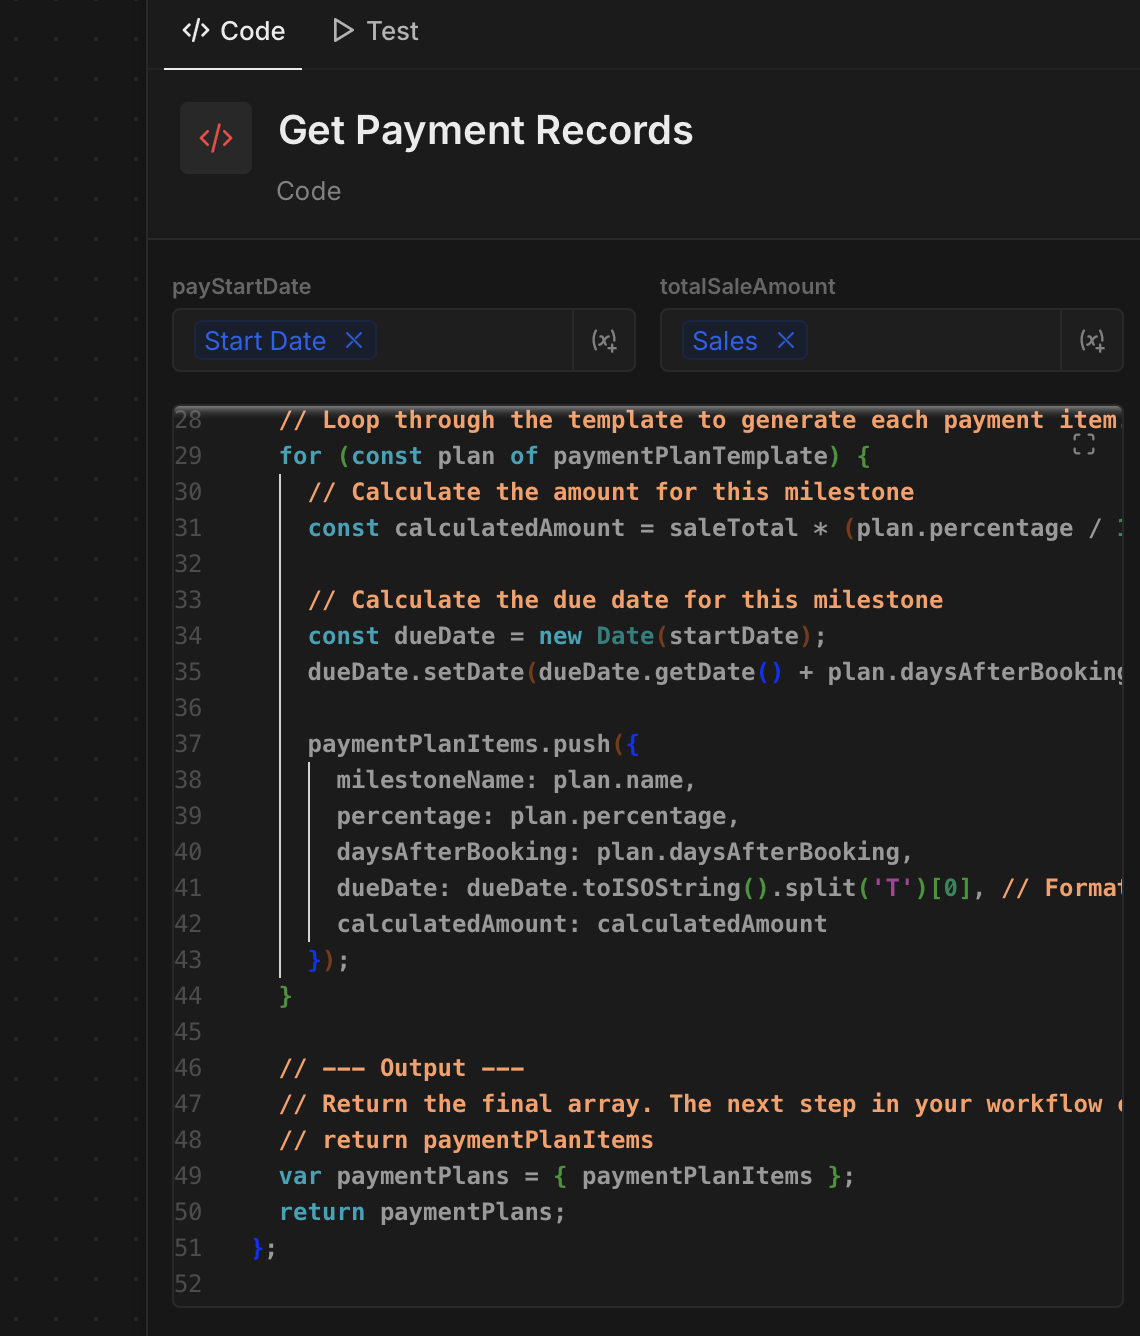Click 'milestoneName: plan.name,' line

click(x=516, y=780)
